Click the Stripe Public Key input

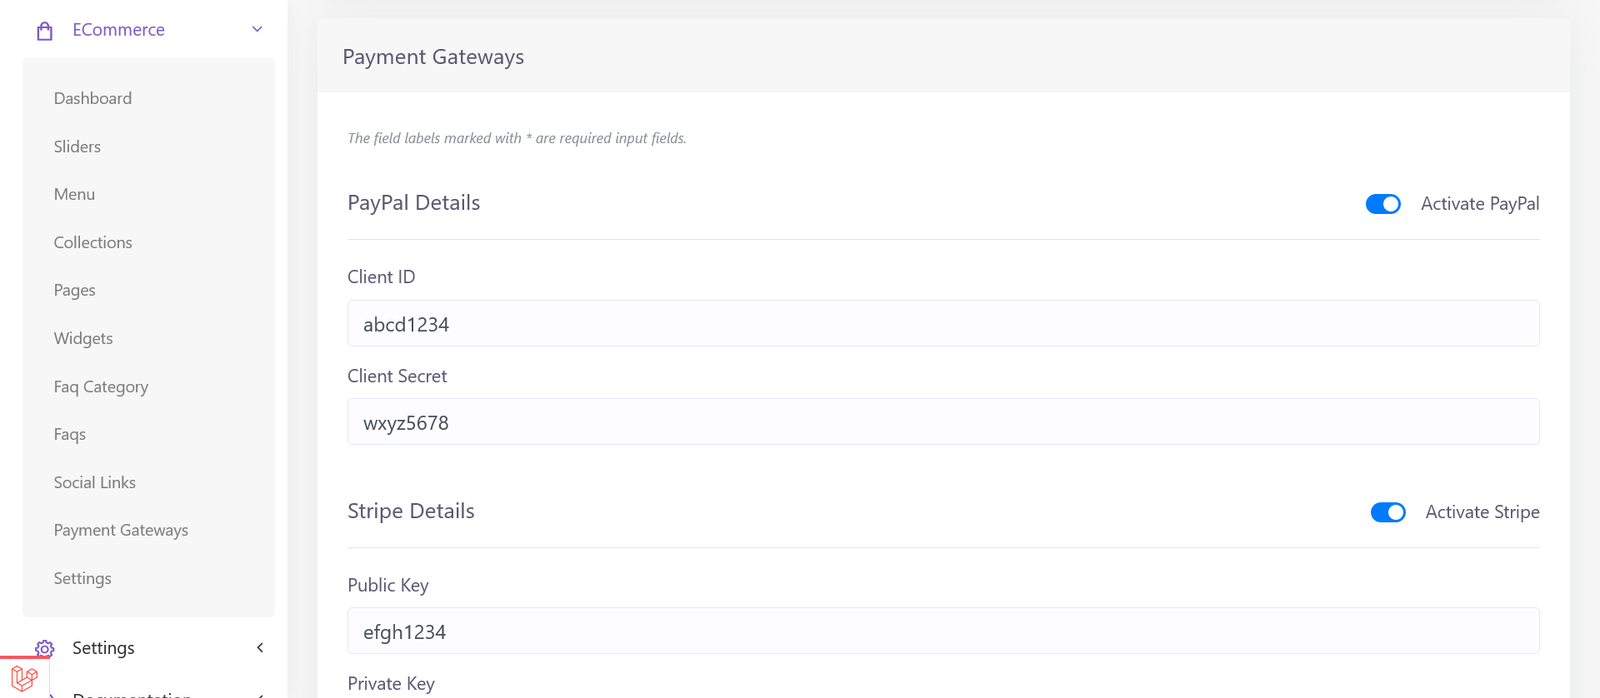point(942,631)
